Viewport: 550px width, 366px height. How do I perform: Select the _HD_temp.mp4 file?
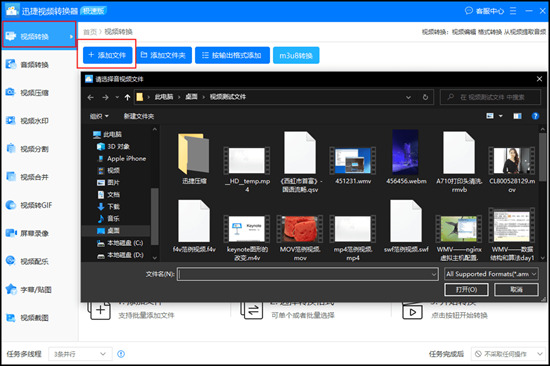247,169
